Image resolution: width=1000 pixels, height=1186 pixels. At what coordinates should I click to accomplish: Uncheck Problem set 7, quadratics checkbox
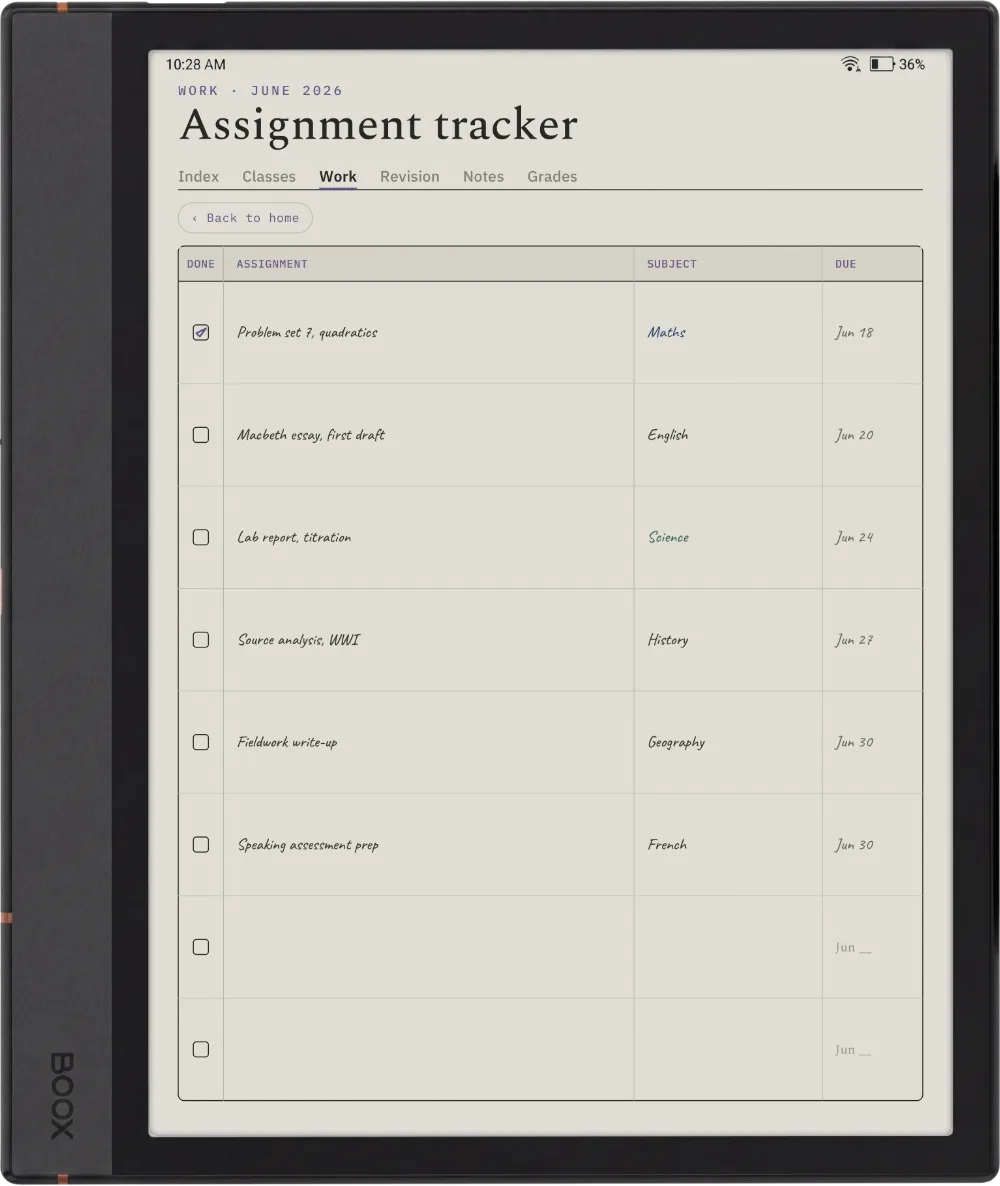(200, 332)
